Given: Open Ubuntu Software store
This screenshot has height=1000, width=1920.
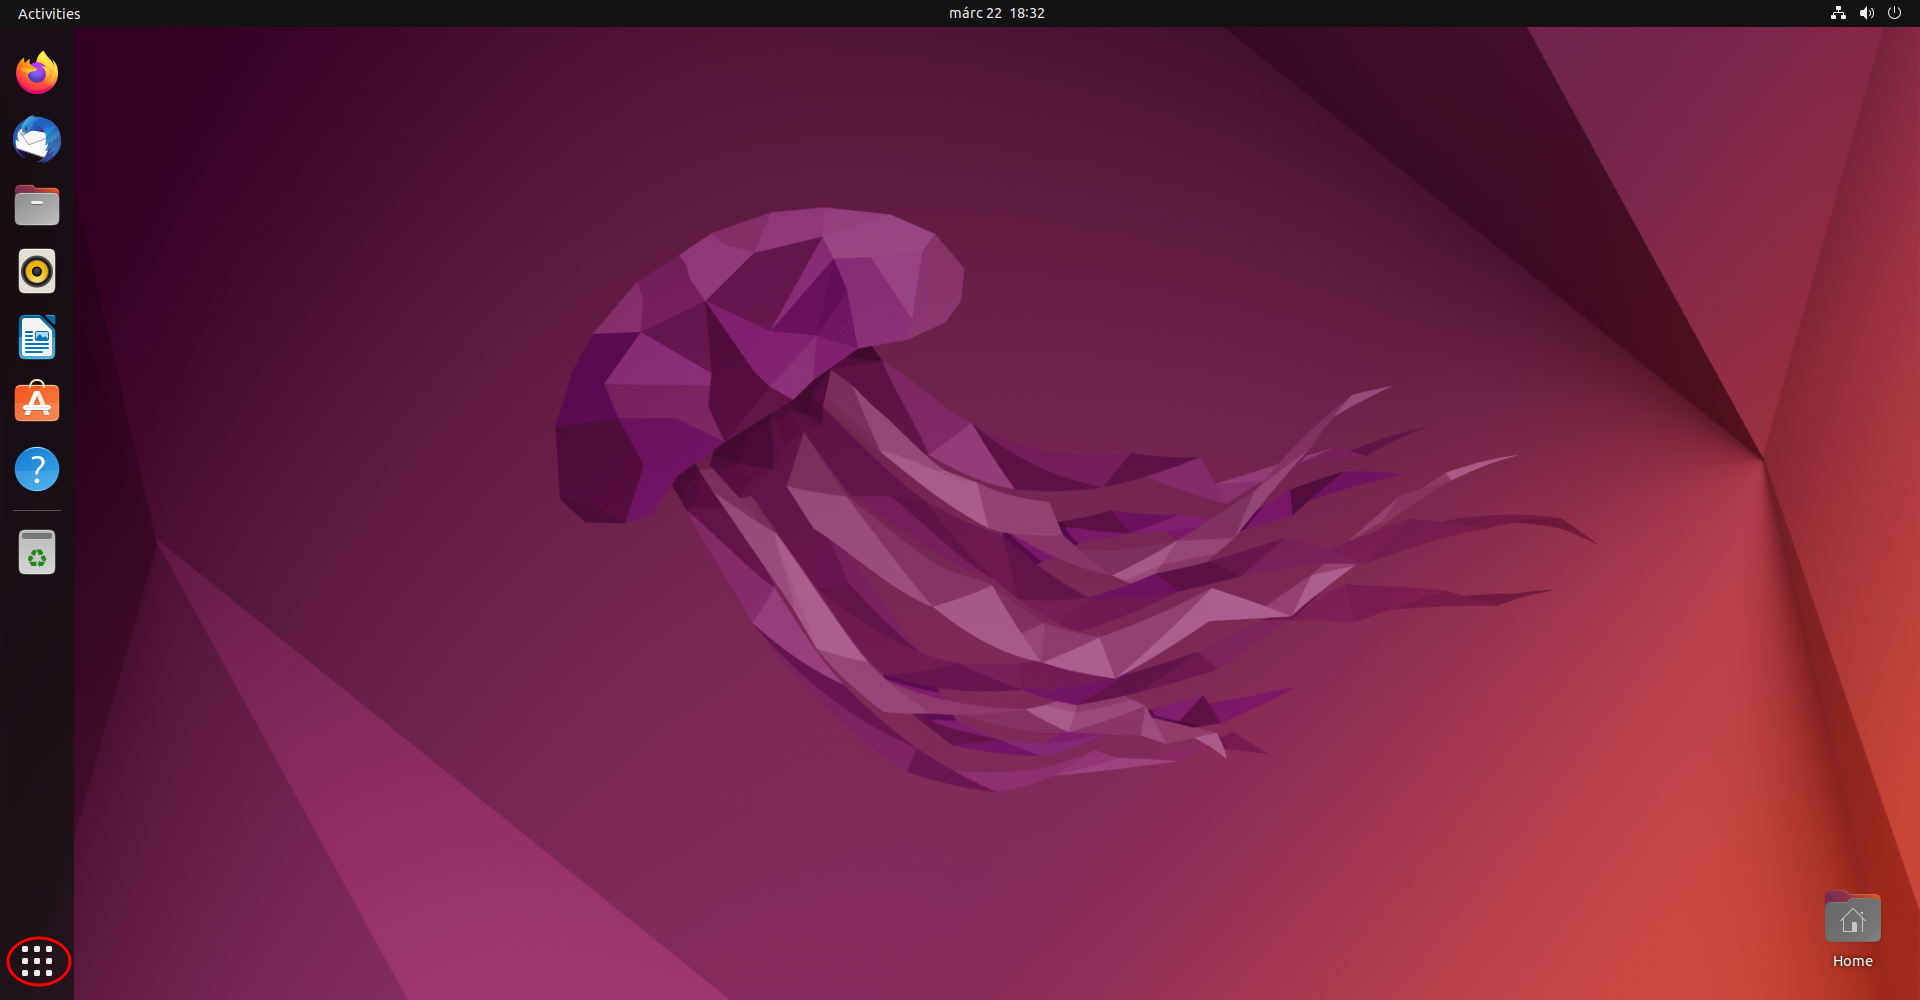Looking at the screenshot, I should pyautogui.click(x=37, y=402).
